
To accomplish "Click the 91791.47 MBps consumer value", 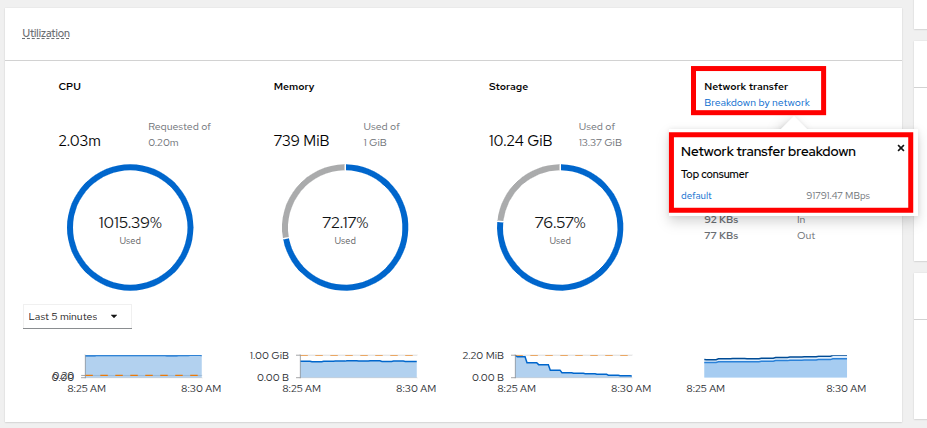I will (837, 195).
